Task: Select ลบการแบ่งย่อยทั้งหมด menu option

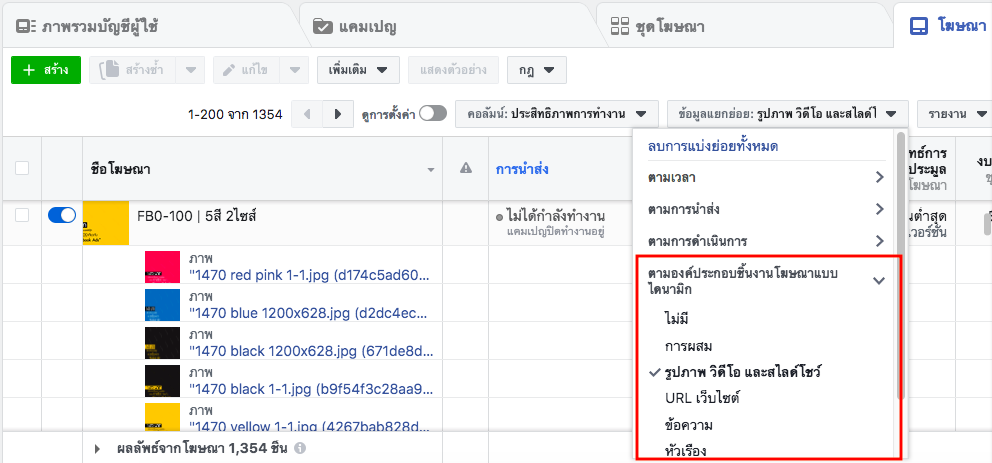Action: (712, 146)
